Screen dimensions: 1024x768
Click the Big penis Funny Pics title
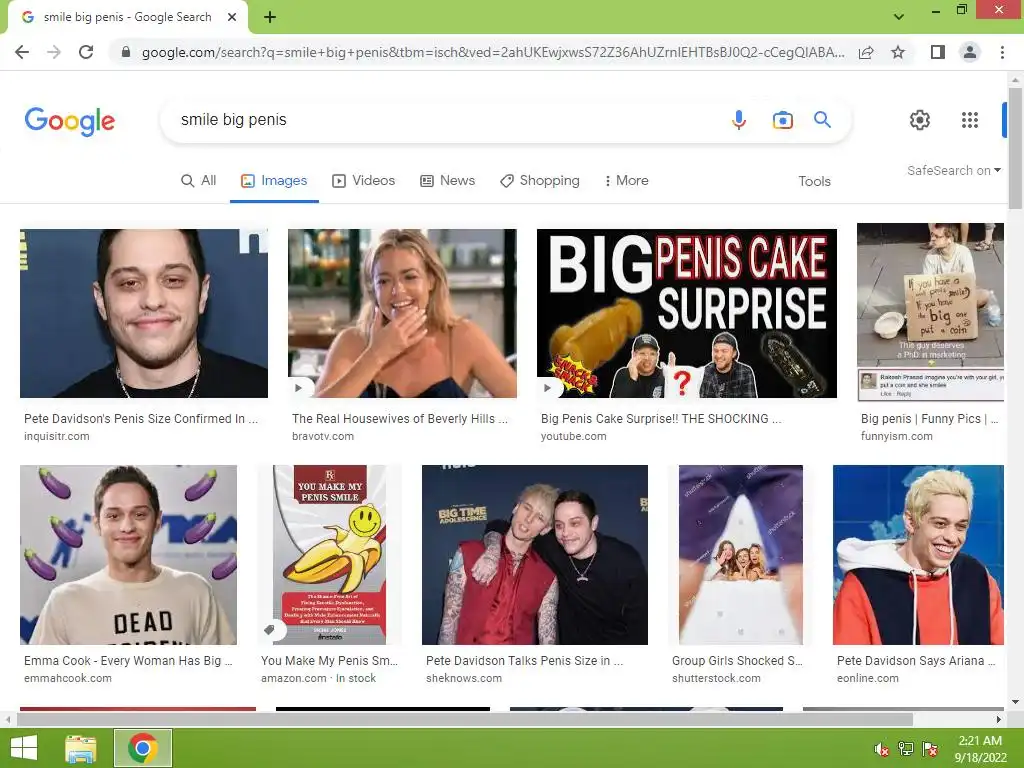click(929, 419)
